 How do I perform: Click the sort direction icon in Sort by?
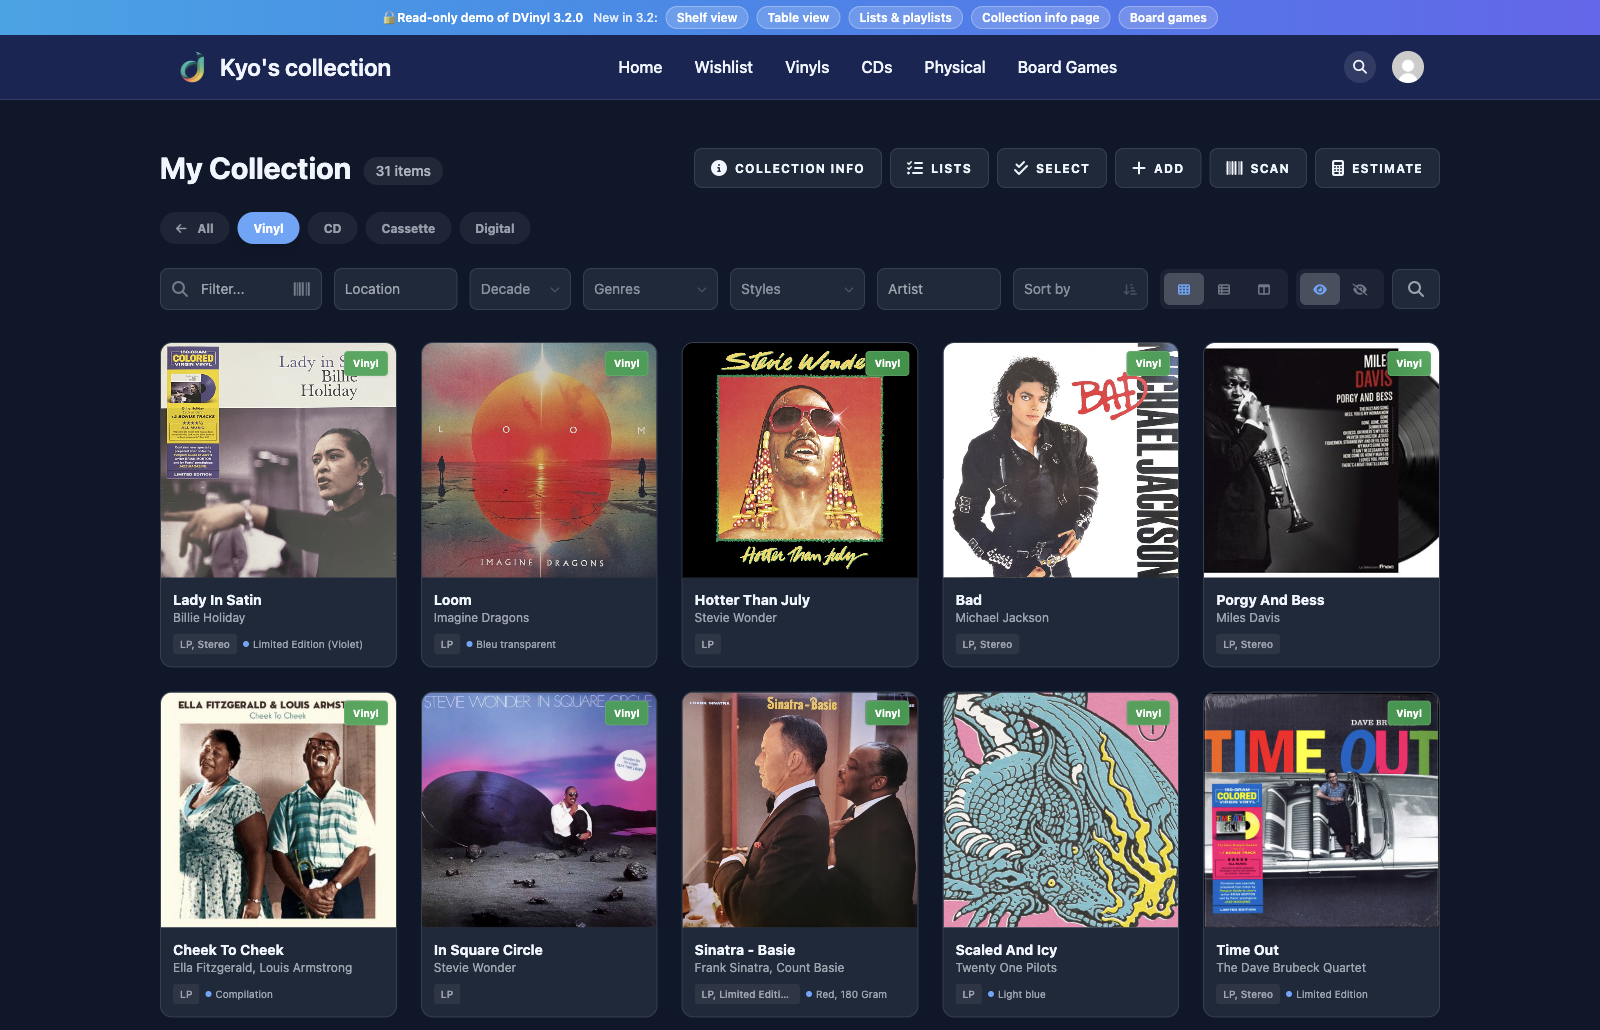[x=1130, y=289]
